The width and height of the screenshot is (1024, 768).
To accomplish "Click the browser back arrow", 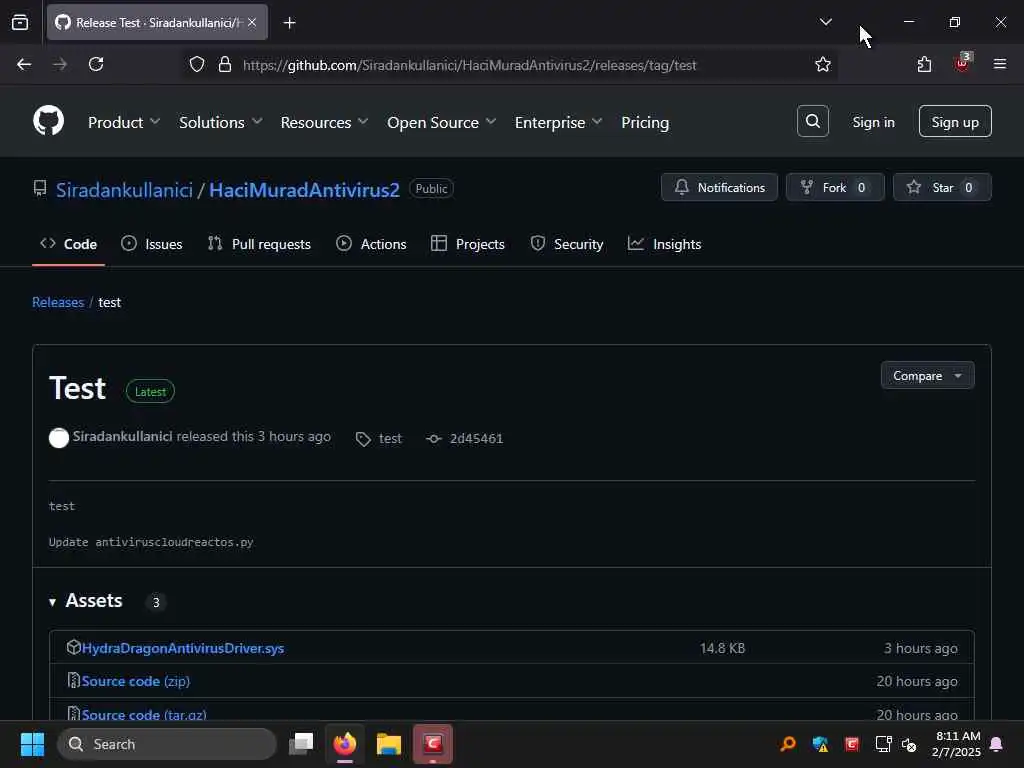I will [24, 64].
